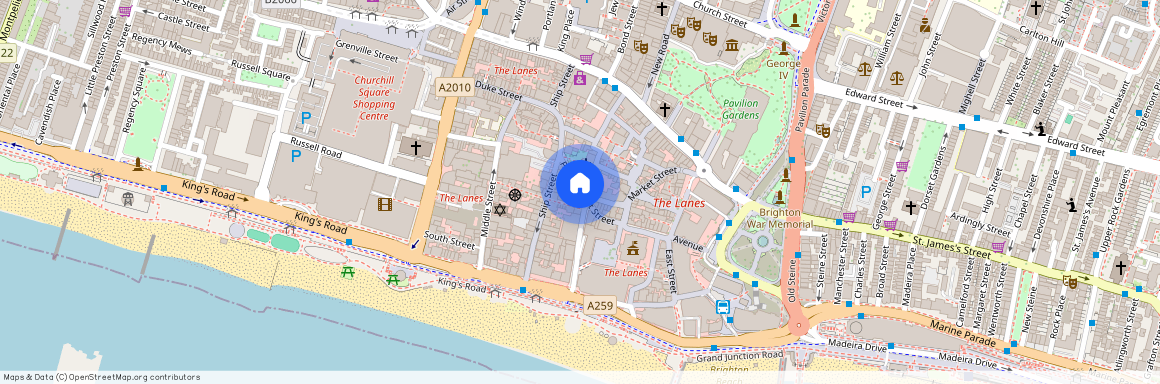
Task: Click The Lanes label above Duke Street
Action: [x=515, y=70]
